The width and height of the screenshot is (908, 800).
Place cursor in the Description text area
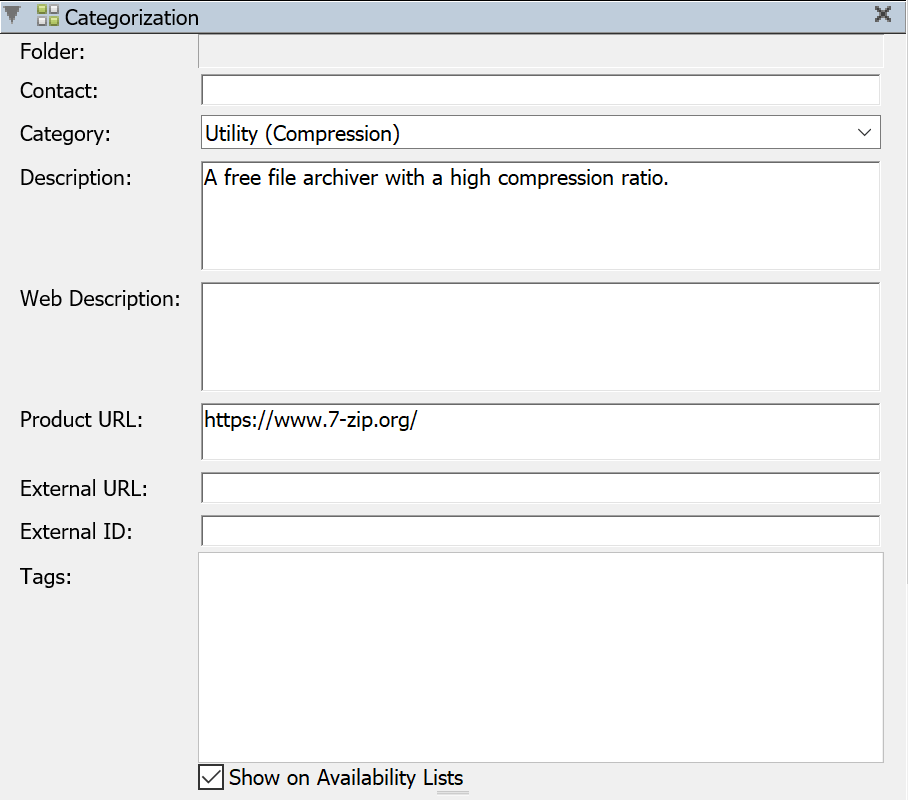540,215
